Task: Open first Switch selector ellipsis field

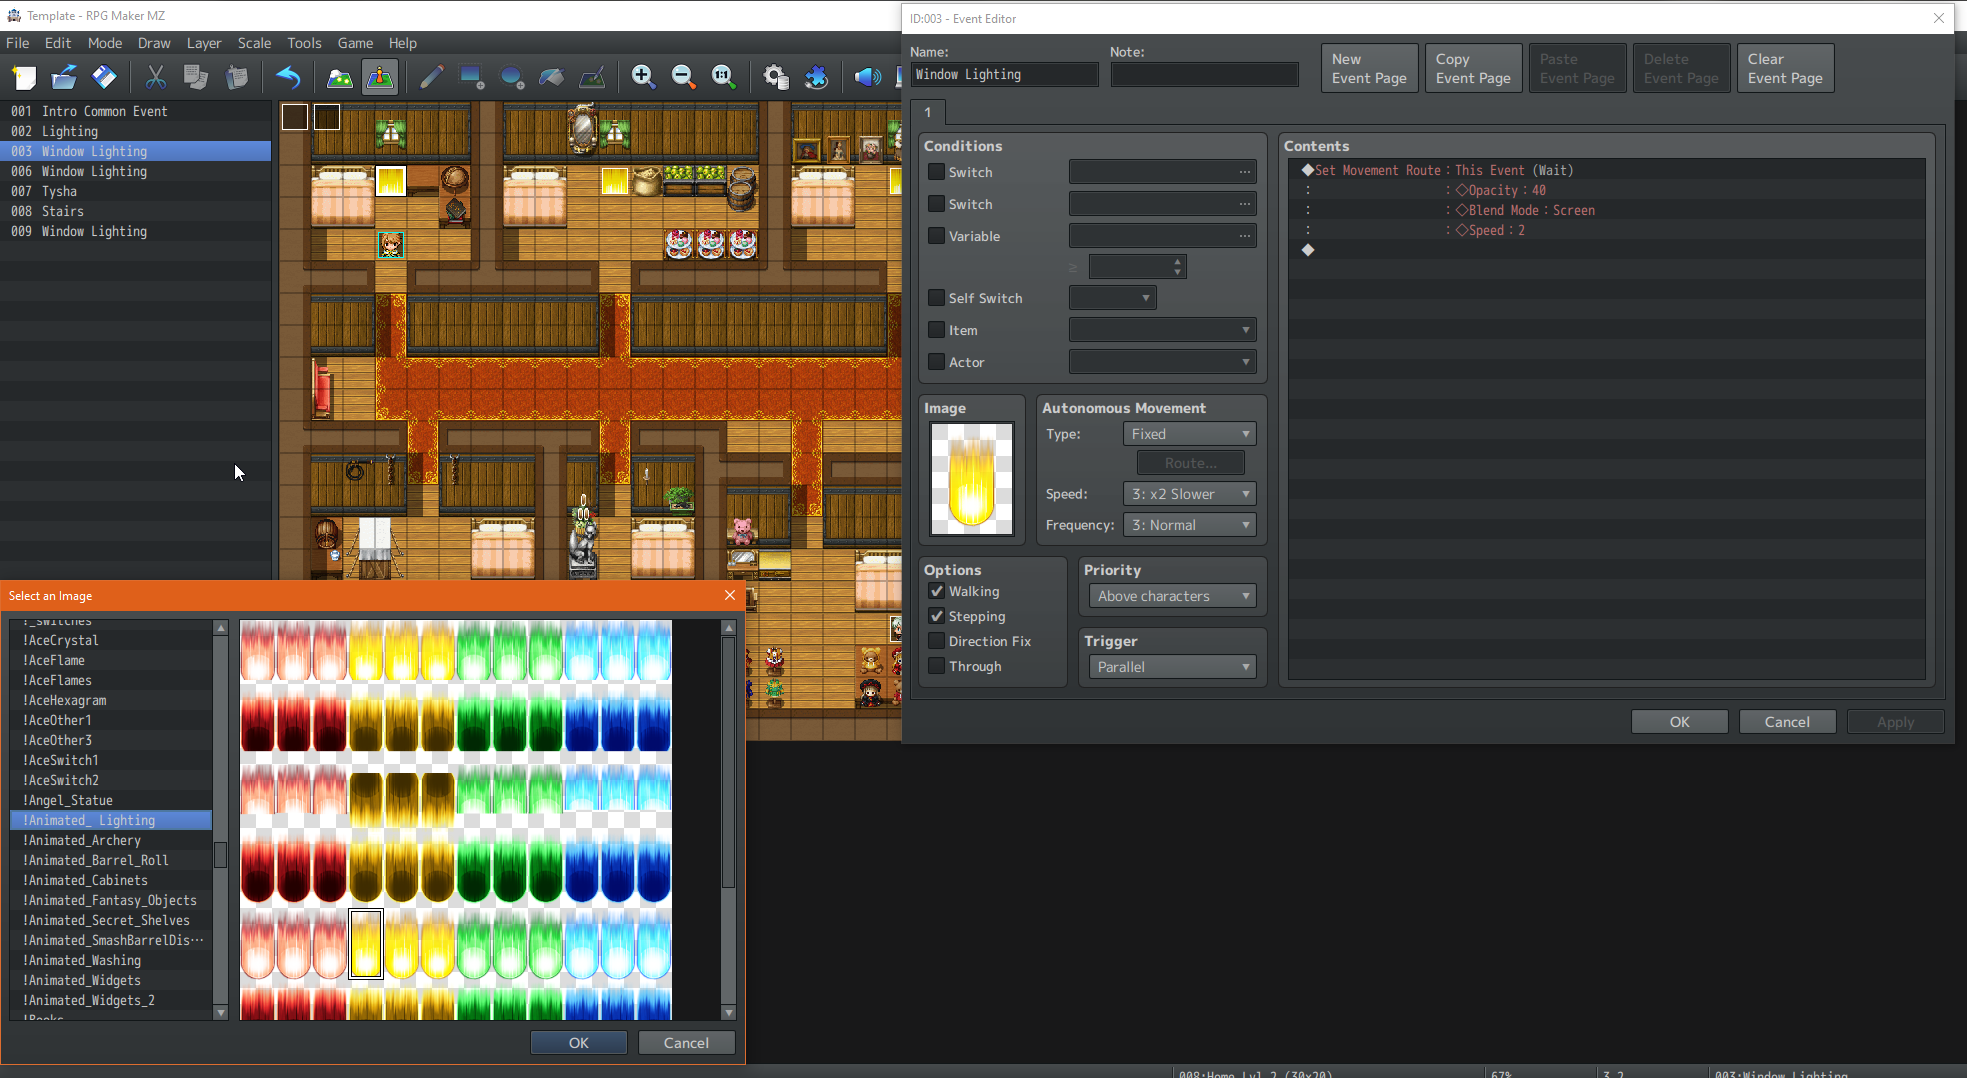Action: (1162, 172)
